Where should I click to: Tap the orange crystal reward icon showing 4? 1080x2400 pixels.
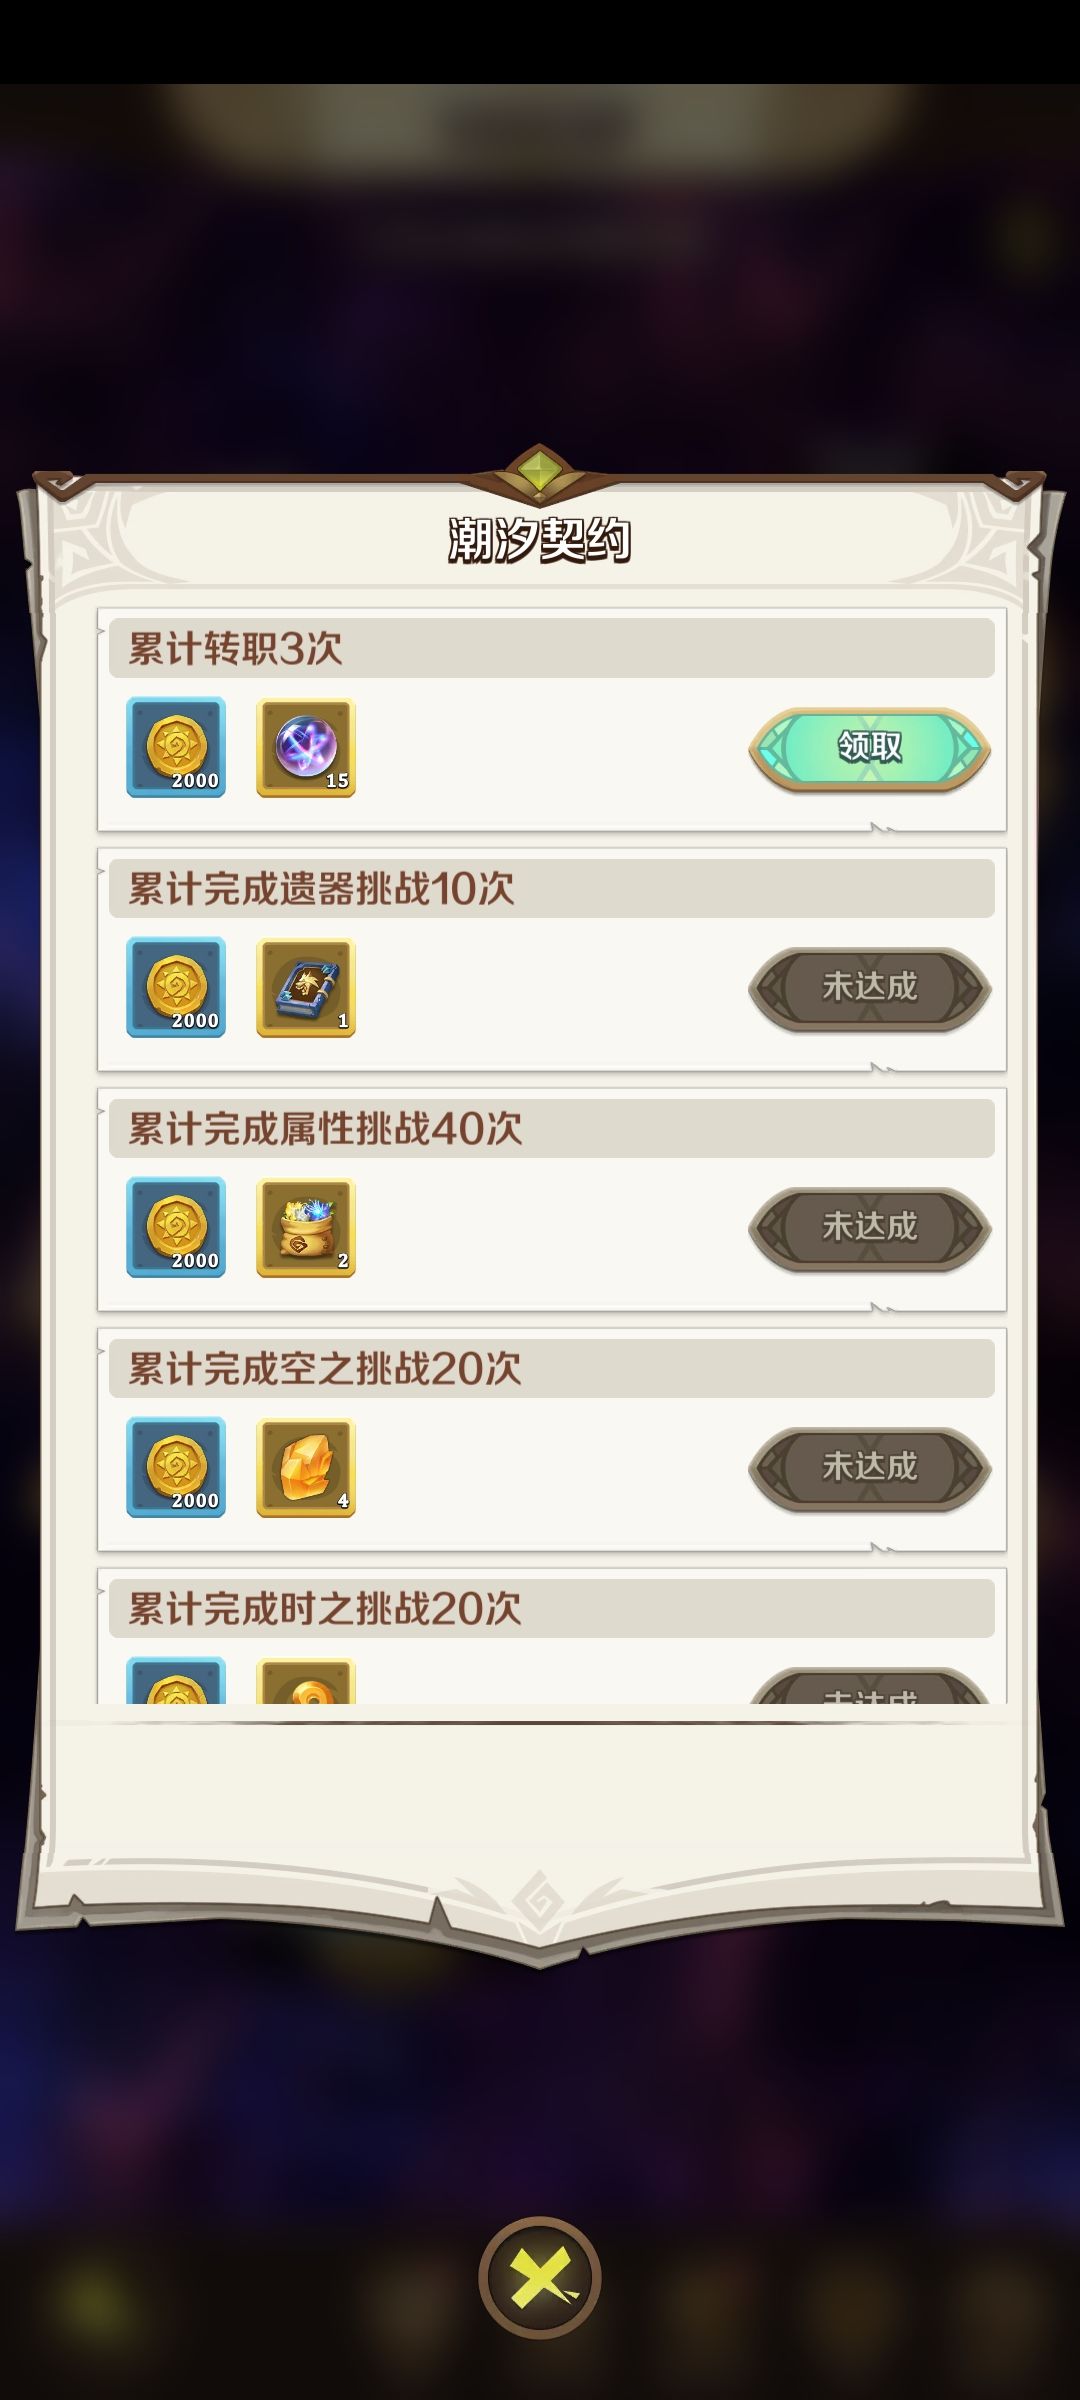point(306,1467)
